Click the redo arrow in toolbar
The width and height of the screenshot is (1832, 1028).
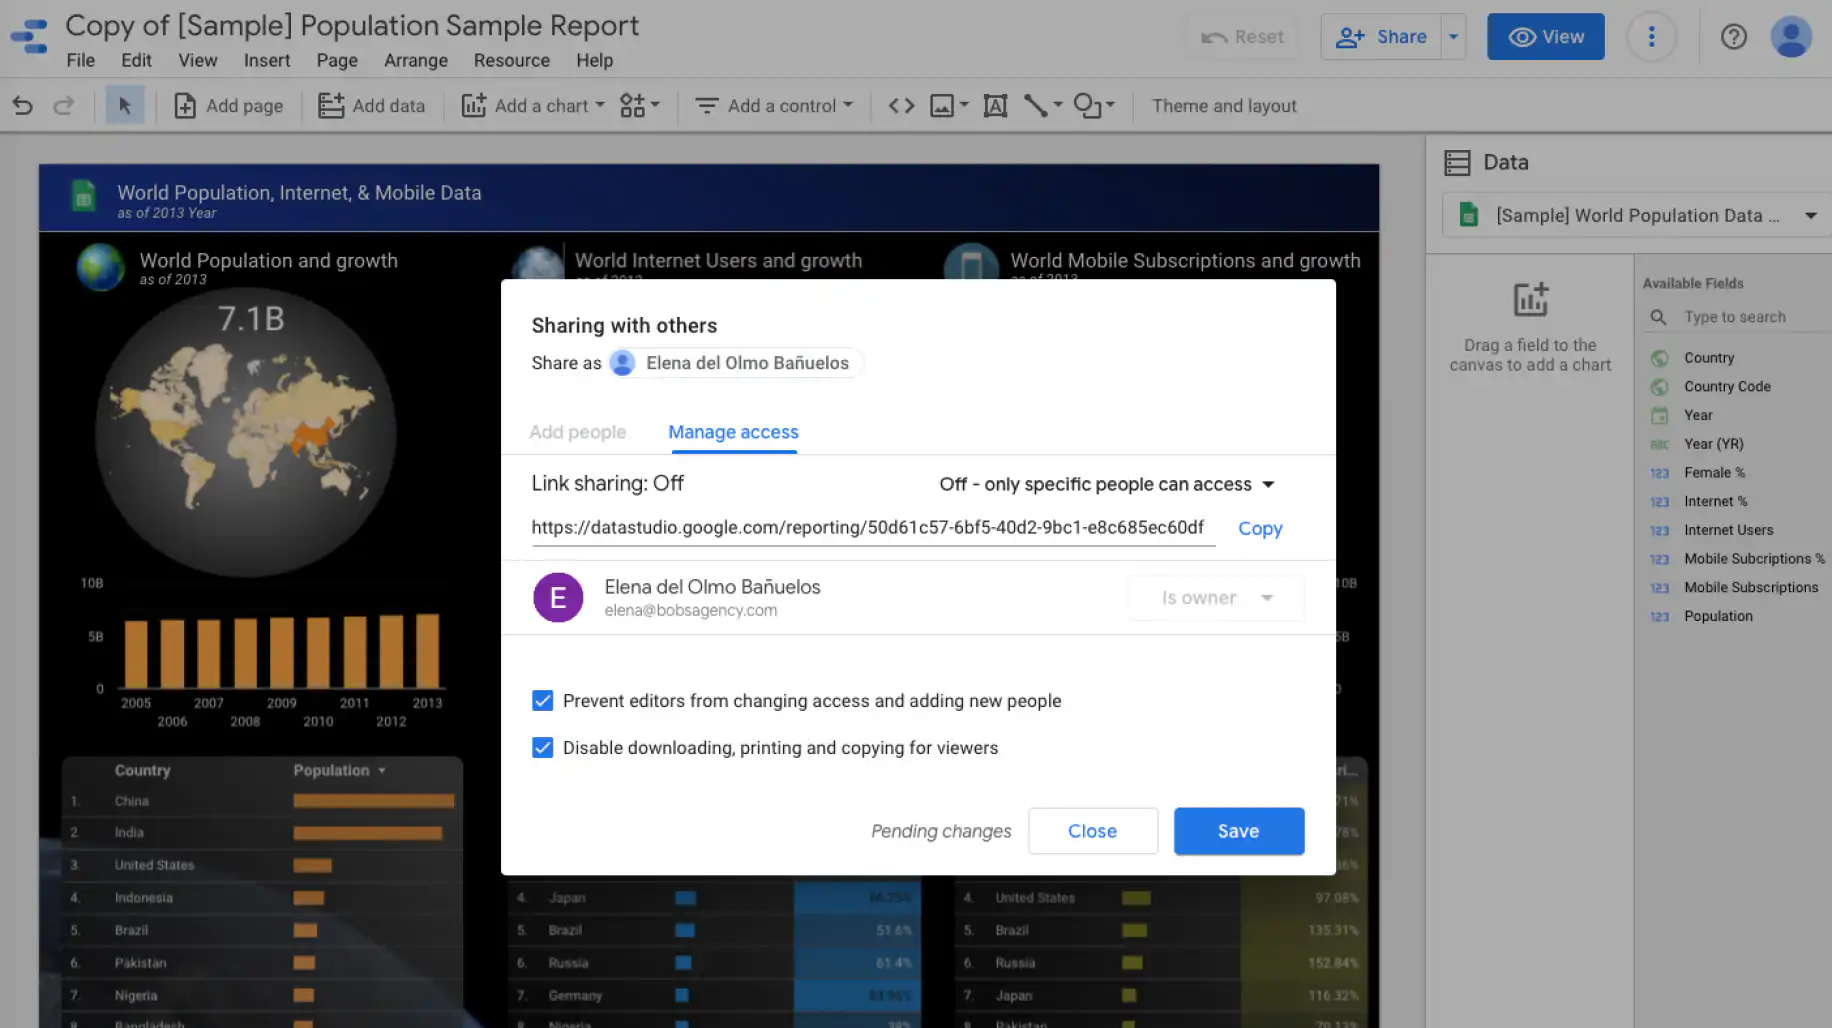coord(63,105)
